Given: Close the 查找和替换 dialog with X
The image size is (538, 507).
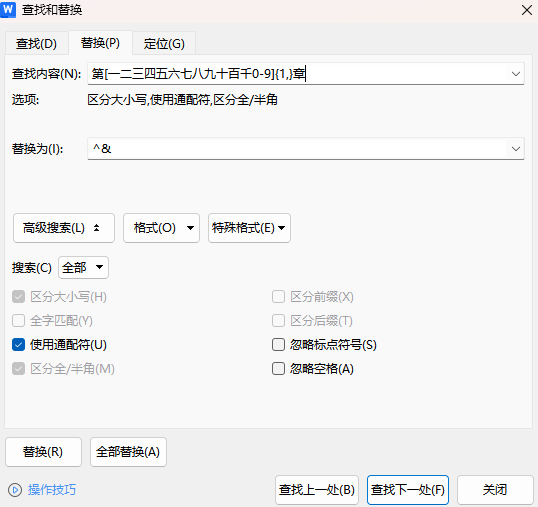Looking at the screenshot, I should [527, 10].
